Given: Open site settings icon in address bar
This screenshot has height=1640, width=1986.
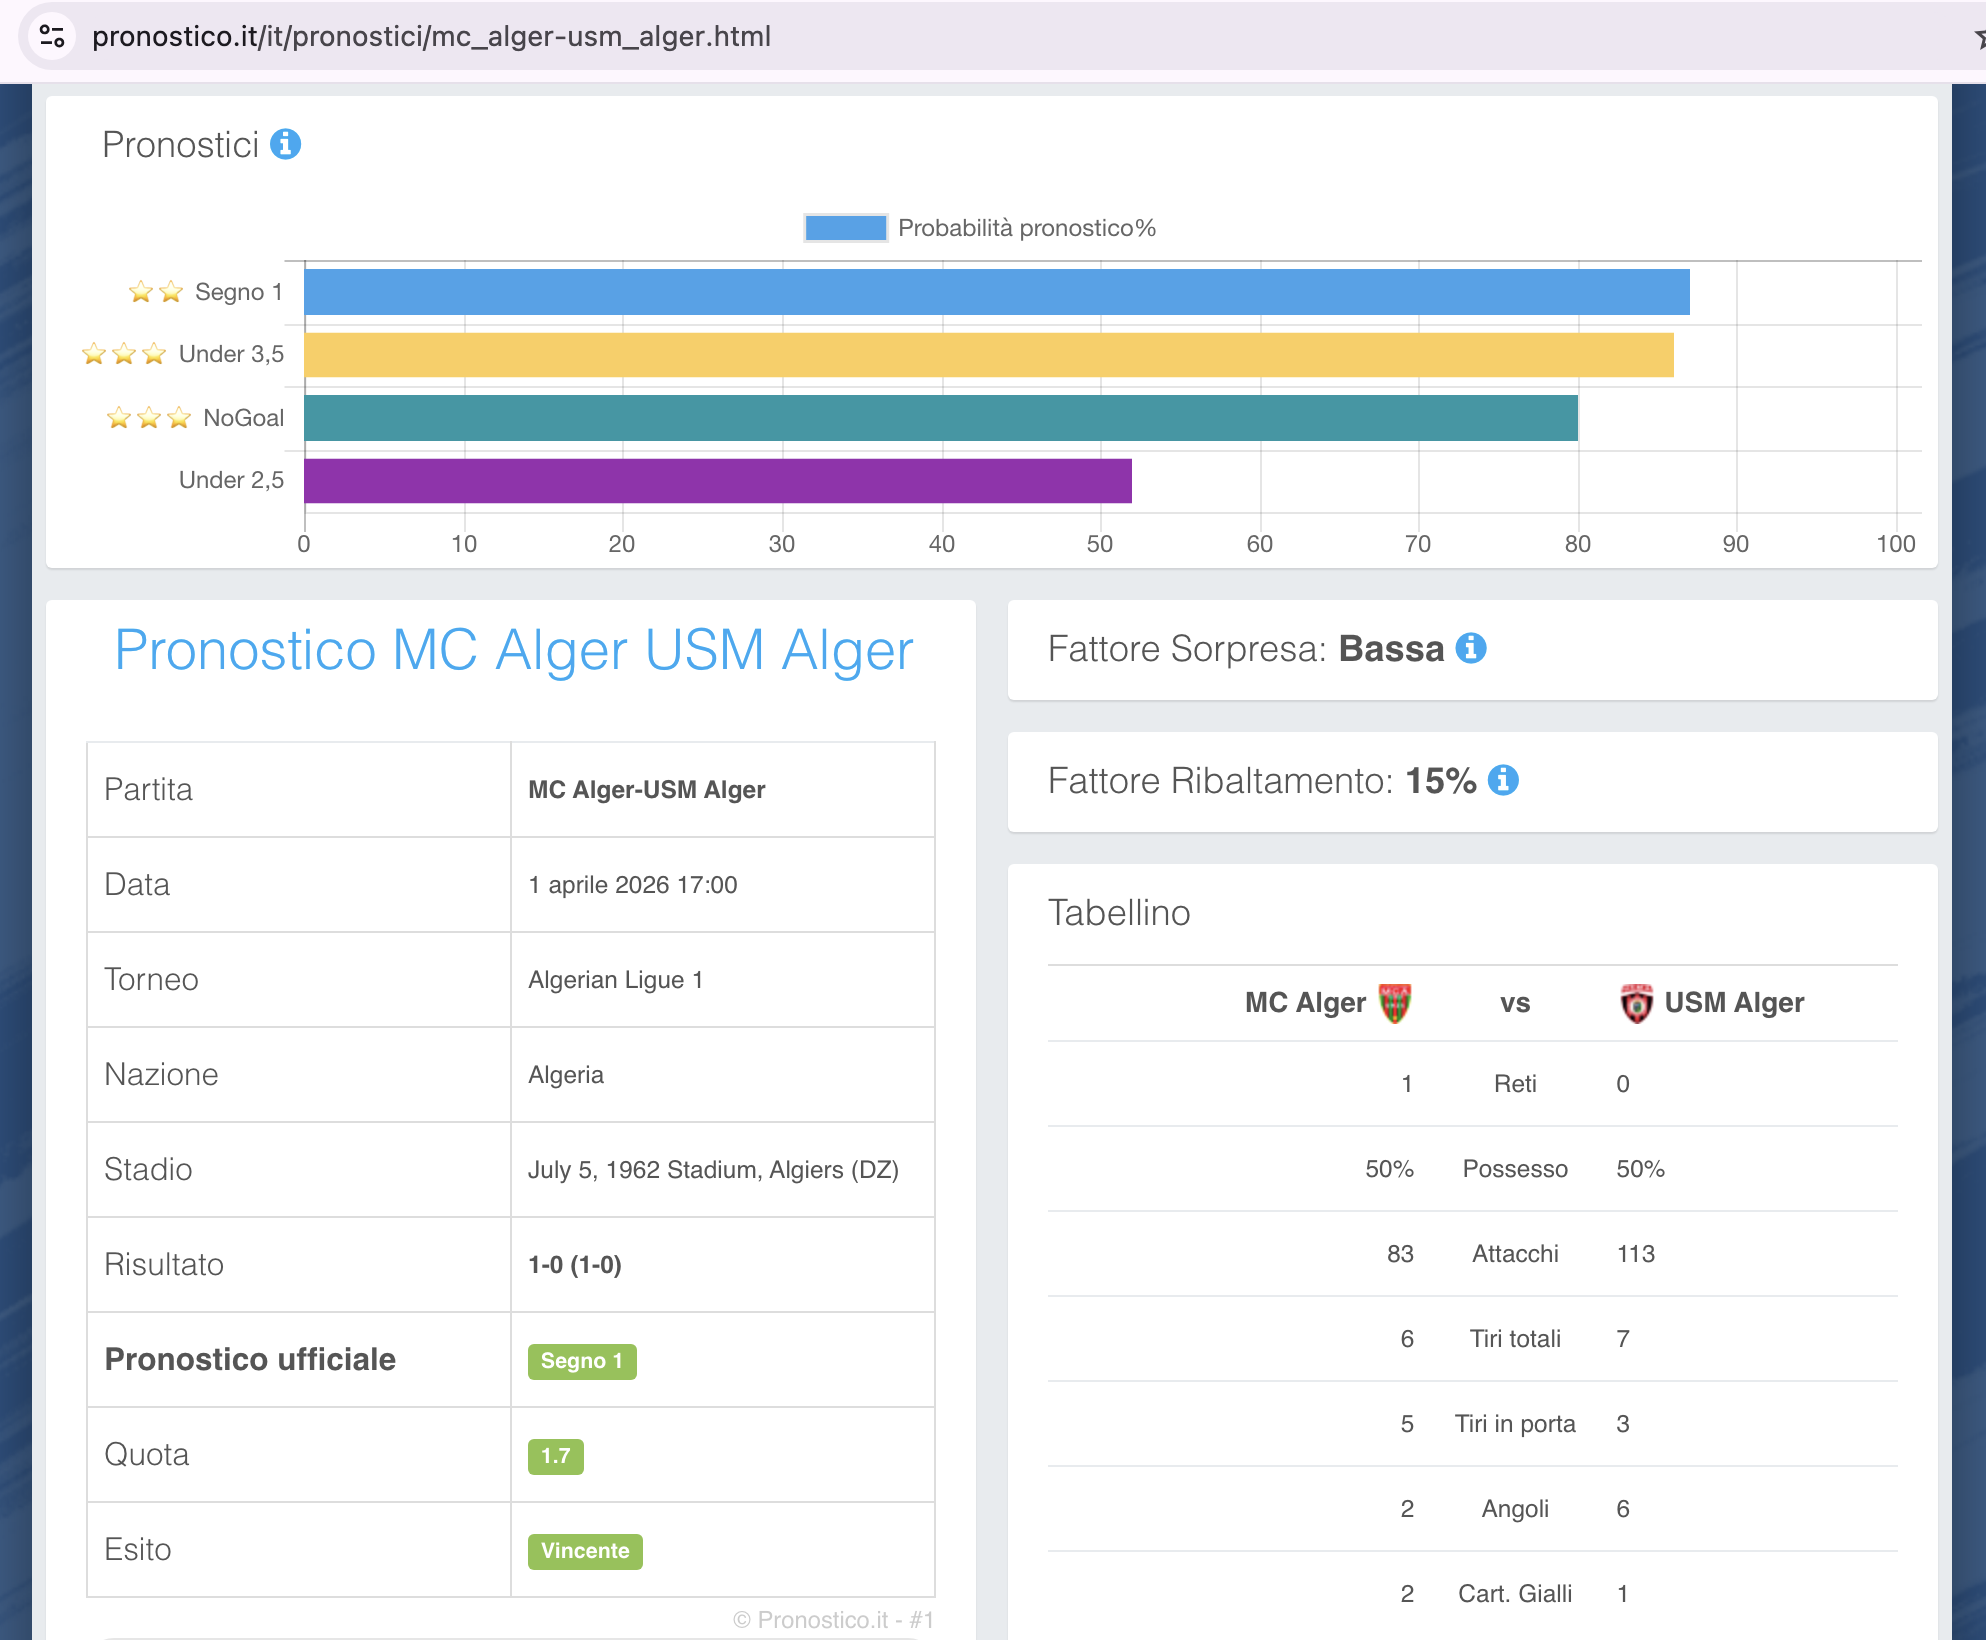Looking at the screenshot, I should pos(52,36).
